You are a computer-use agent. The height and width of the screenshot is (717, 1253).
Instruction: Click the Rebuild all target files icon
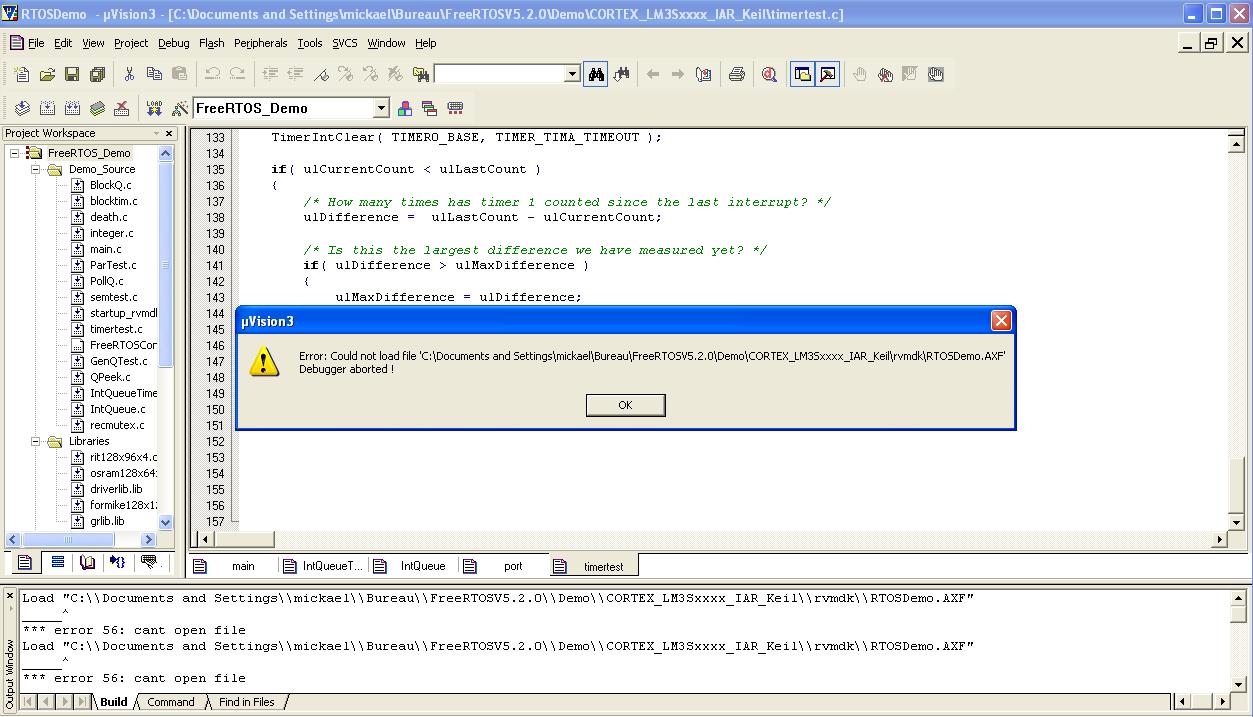[x=72, y=108]
